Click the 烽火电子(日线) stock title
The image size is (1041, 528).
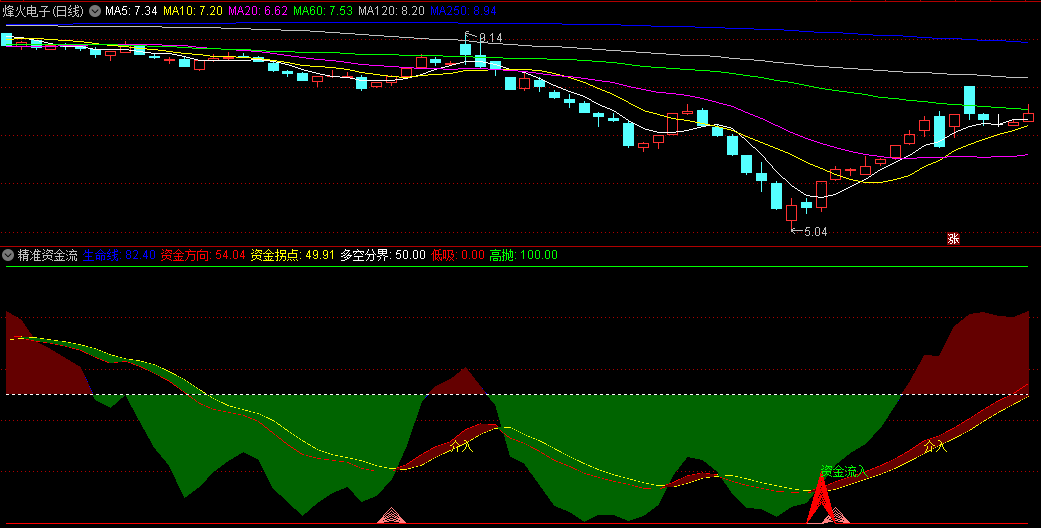(43, 11)
